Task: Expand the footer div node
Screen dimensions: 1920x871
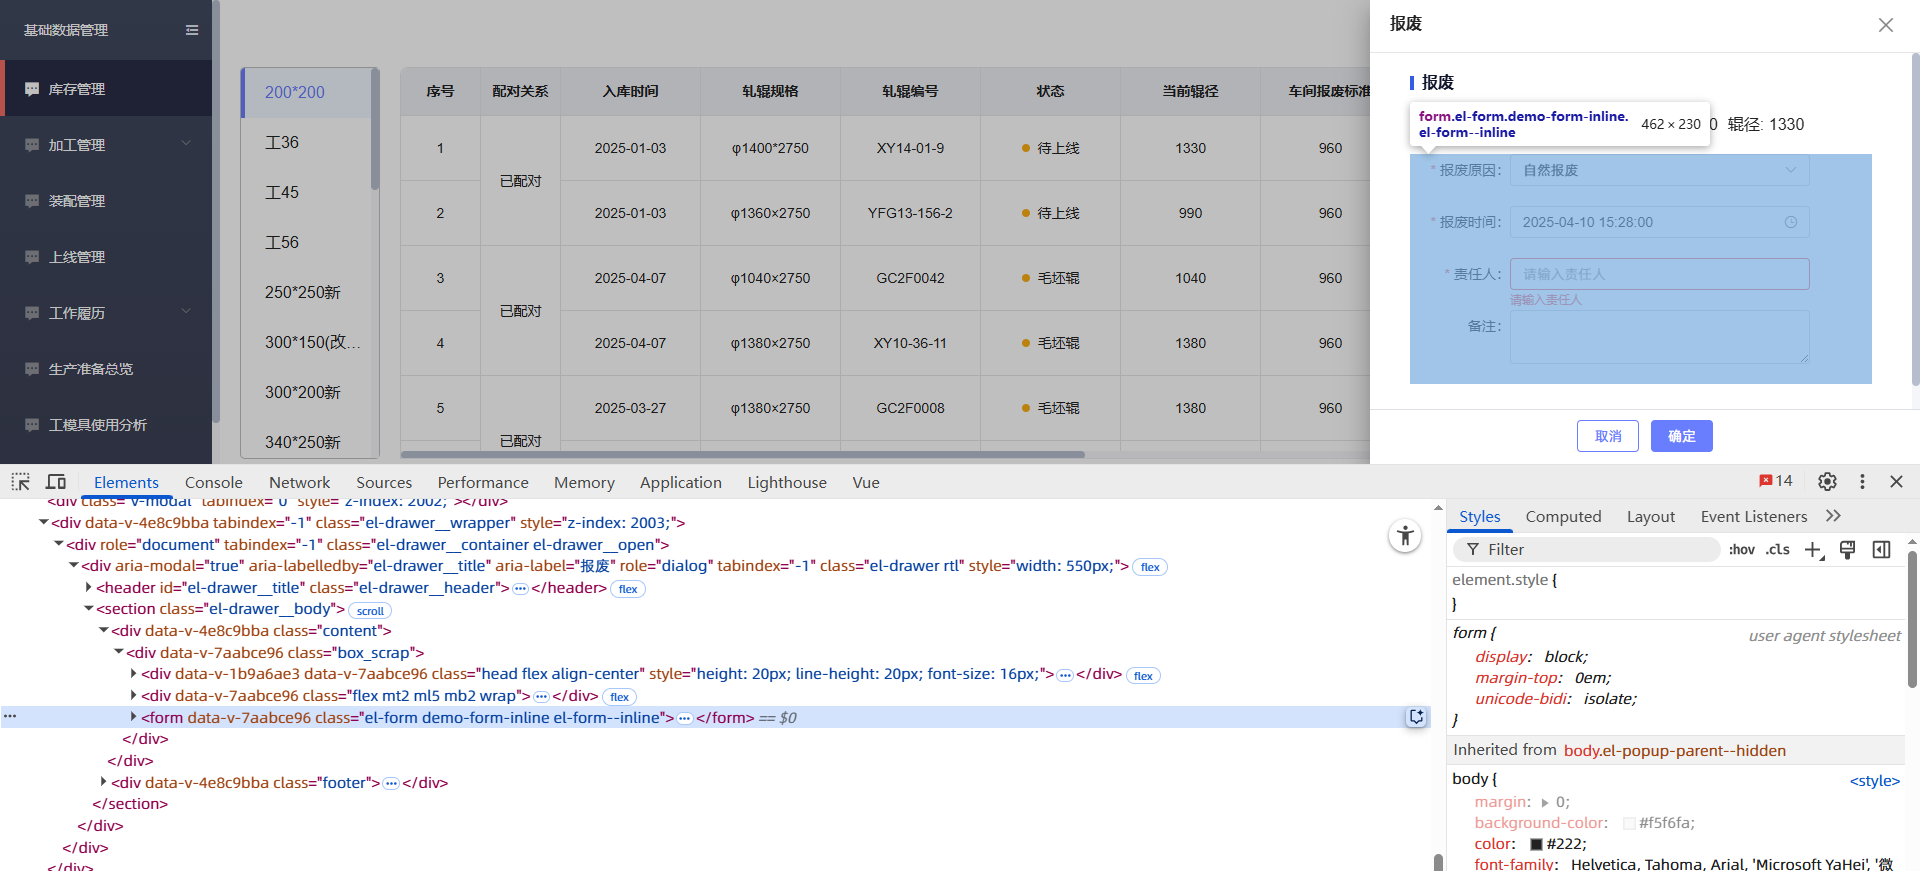Action: point(103,782)
